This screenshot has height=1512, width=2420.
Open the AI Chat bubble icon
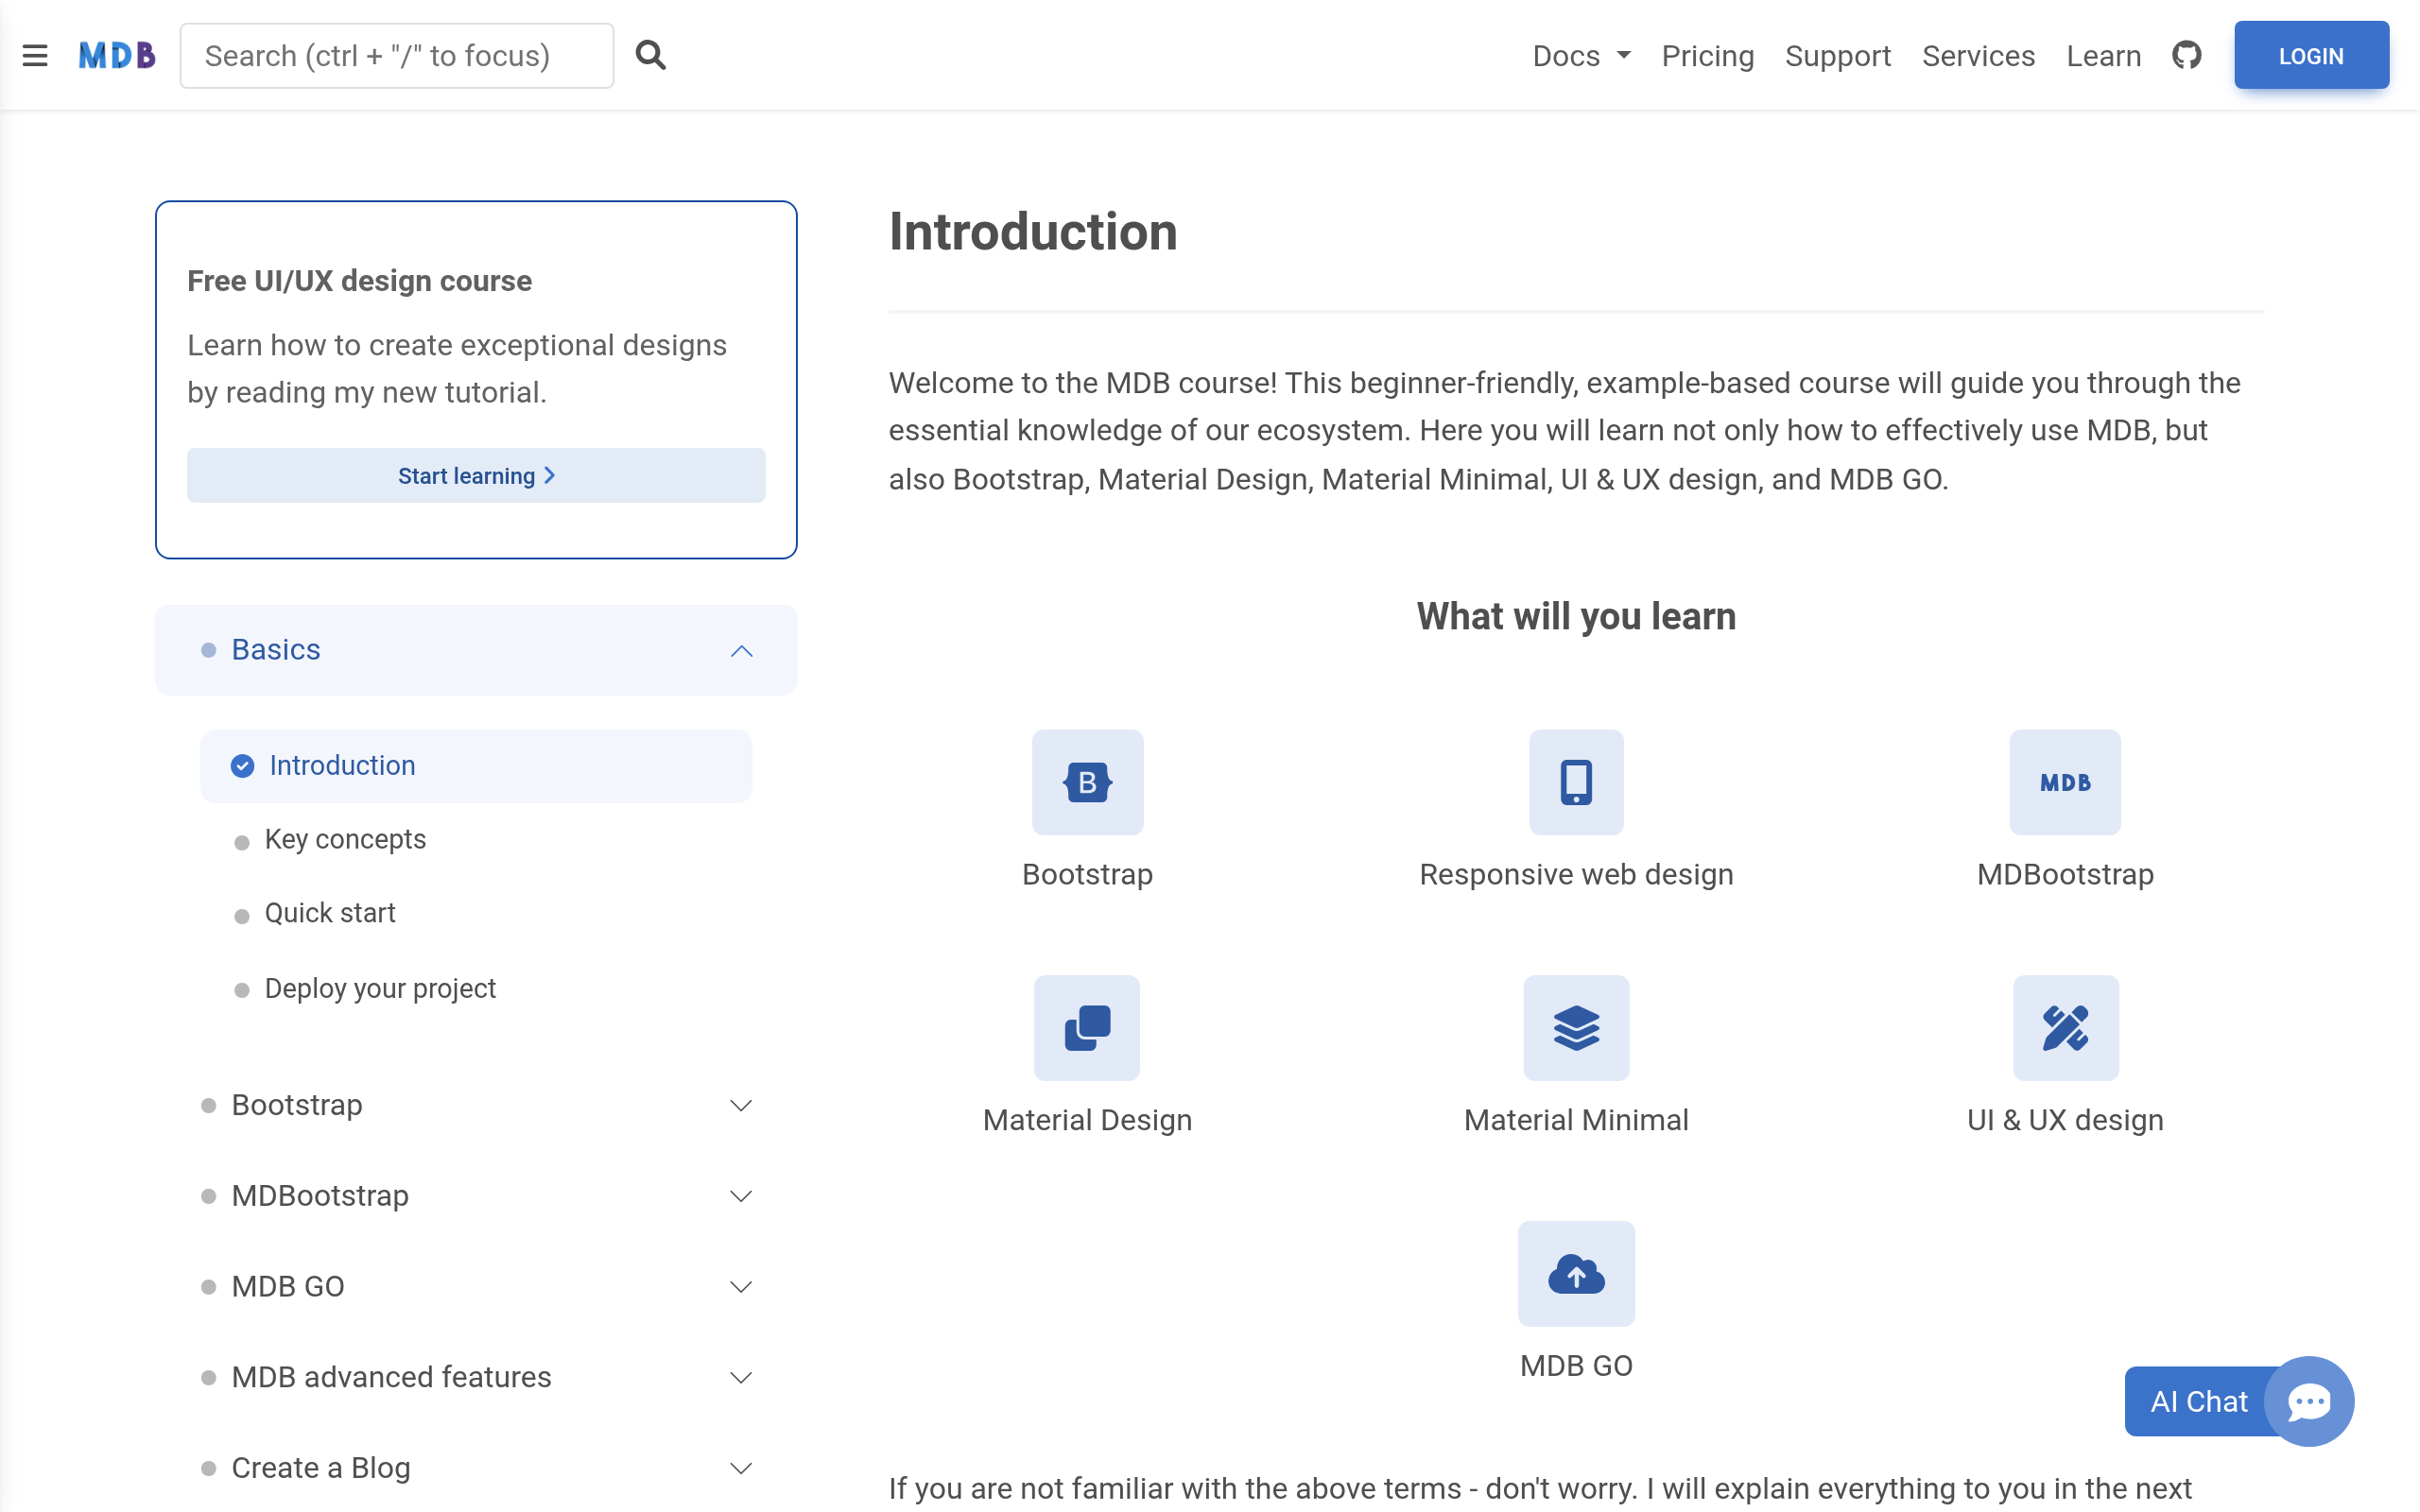(2309, 1401)
